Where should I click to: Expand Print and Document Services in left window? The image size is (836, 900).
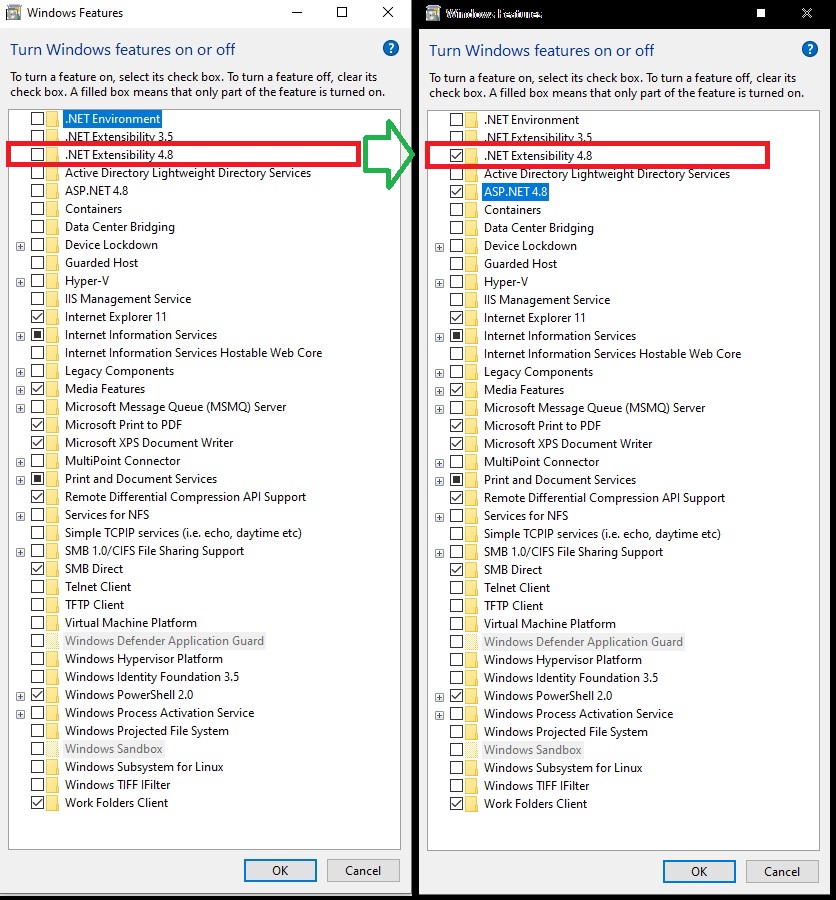coord(21,480)
